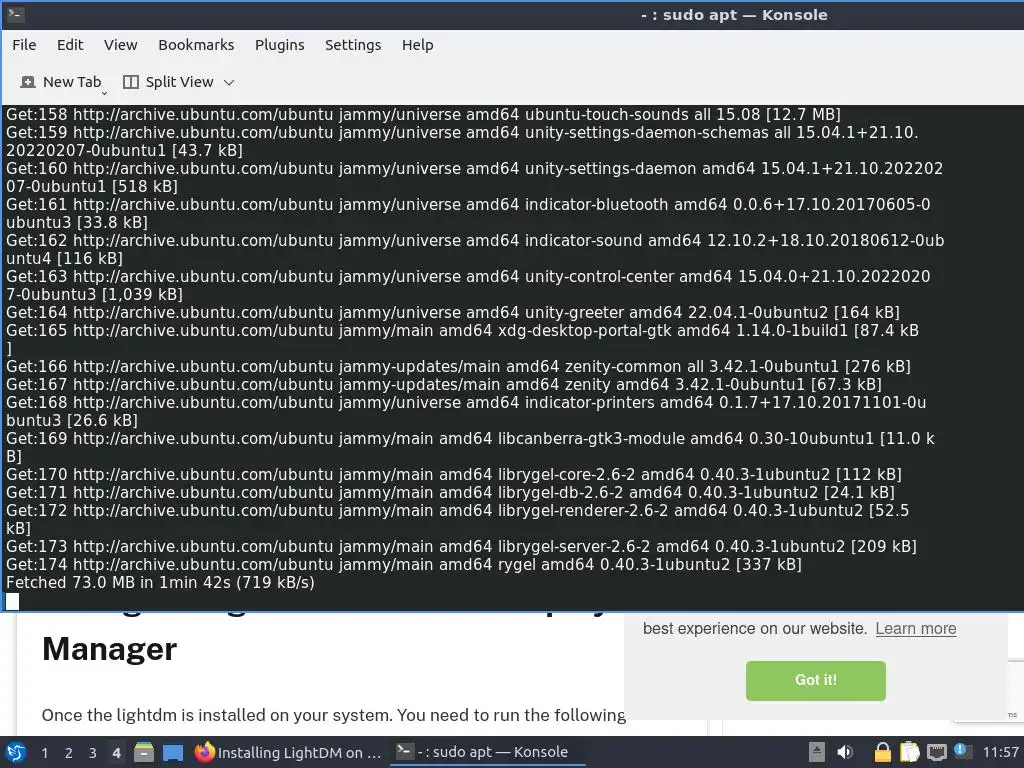Click the terminal cursor block
The width and height of the screenshot is (1024, 768).
tap(12, 601)
